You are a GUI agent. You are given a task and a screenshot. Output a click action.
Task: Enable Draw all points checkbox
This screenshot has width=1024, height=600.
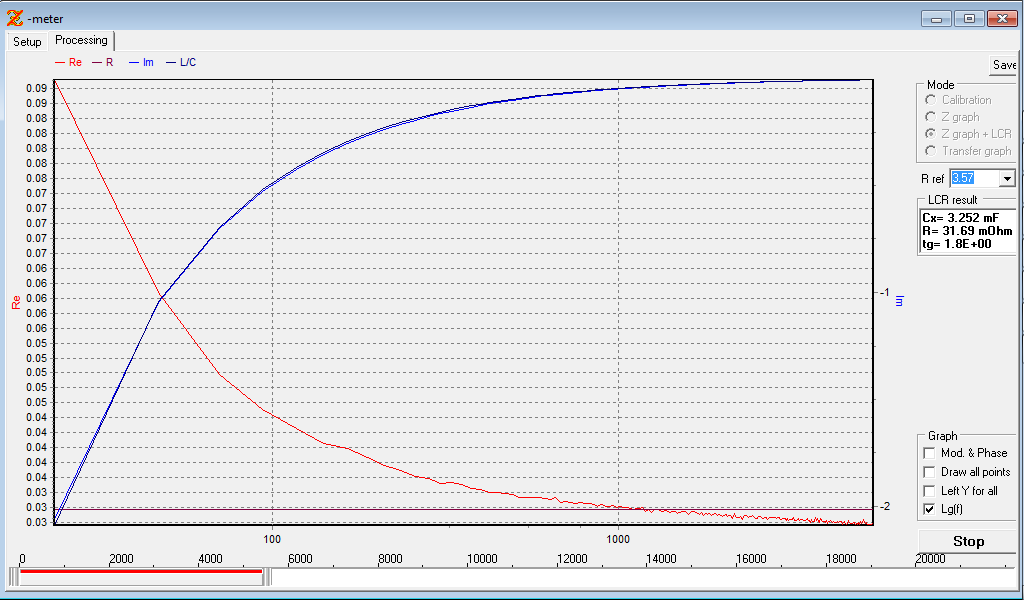(x=929, y=472)
